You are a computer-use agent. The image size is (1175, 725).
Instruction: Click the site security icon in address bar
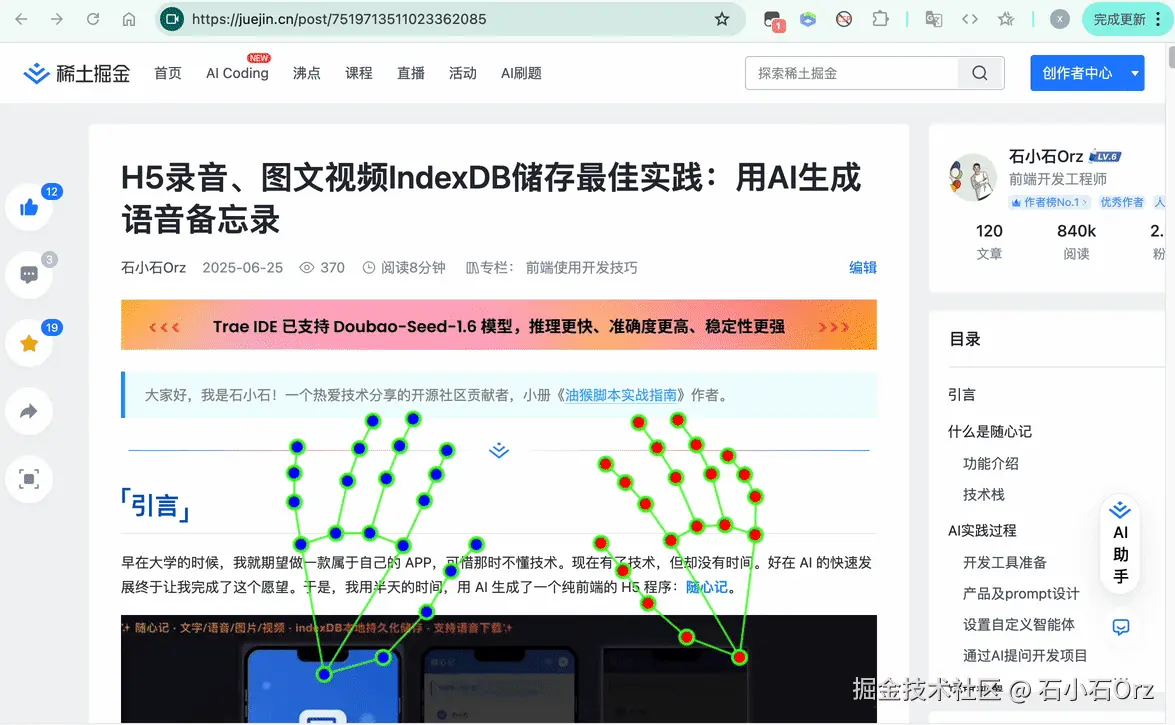click(172, 19)
